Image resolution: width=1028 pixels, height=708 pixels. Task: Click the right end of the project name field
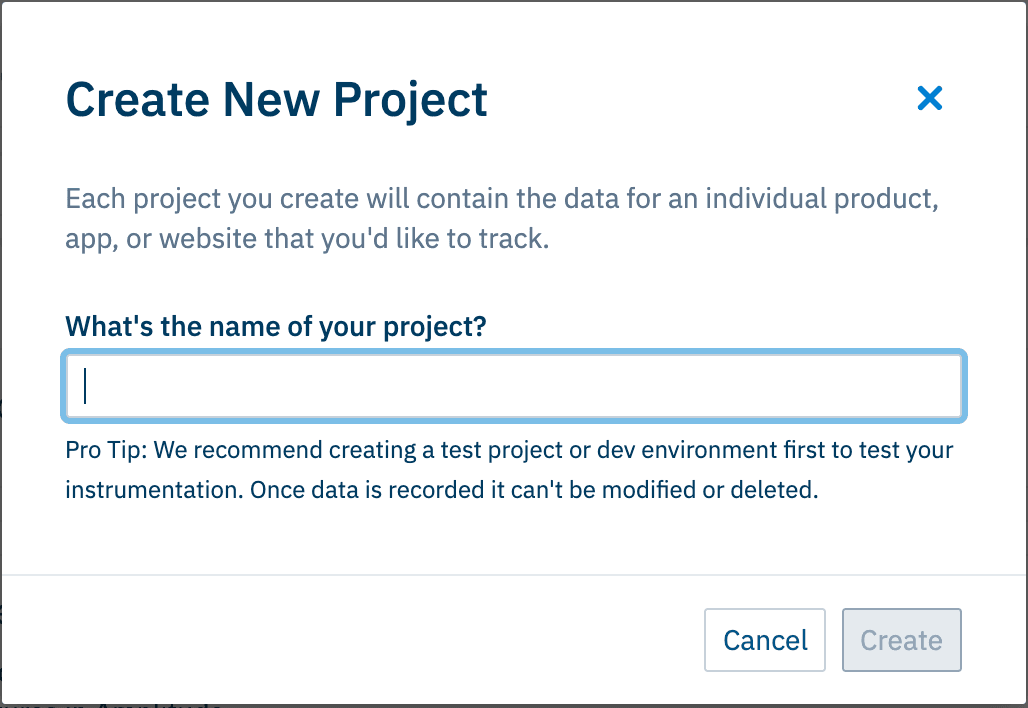click(x=940, y=386)
